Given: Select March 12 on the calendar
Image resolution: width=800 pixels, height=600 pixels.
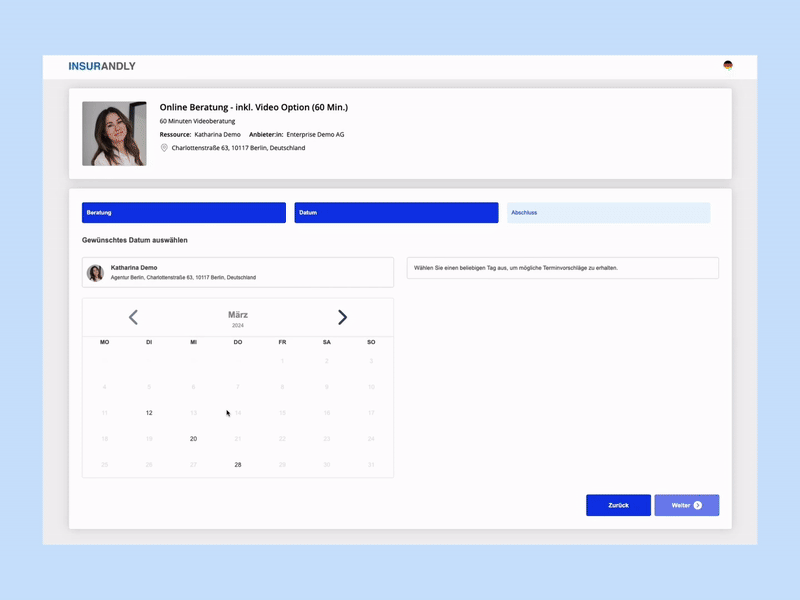Looking at the screenshot, I should [148, 412].
